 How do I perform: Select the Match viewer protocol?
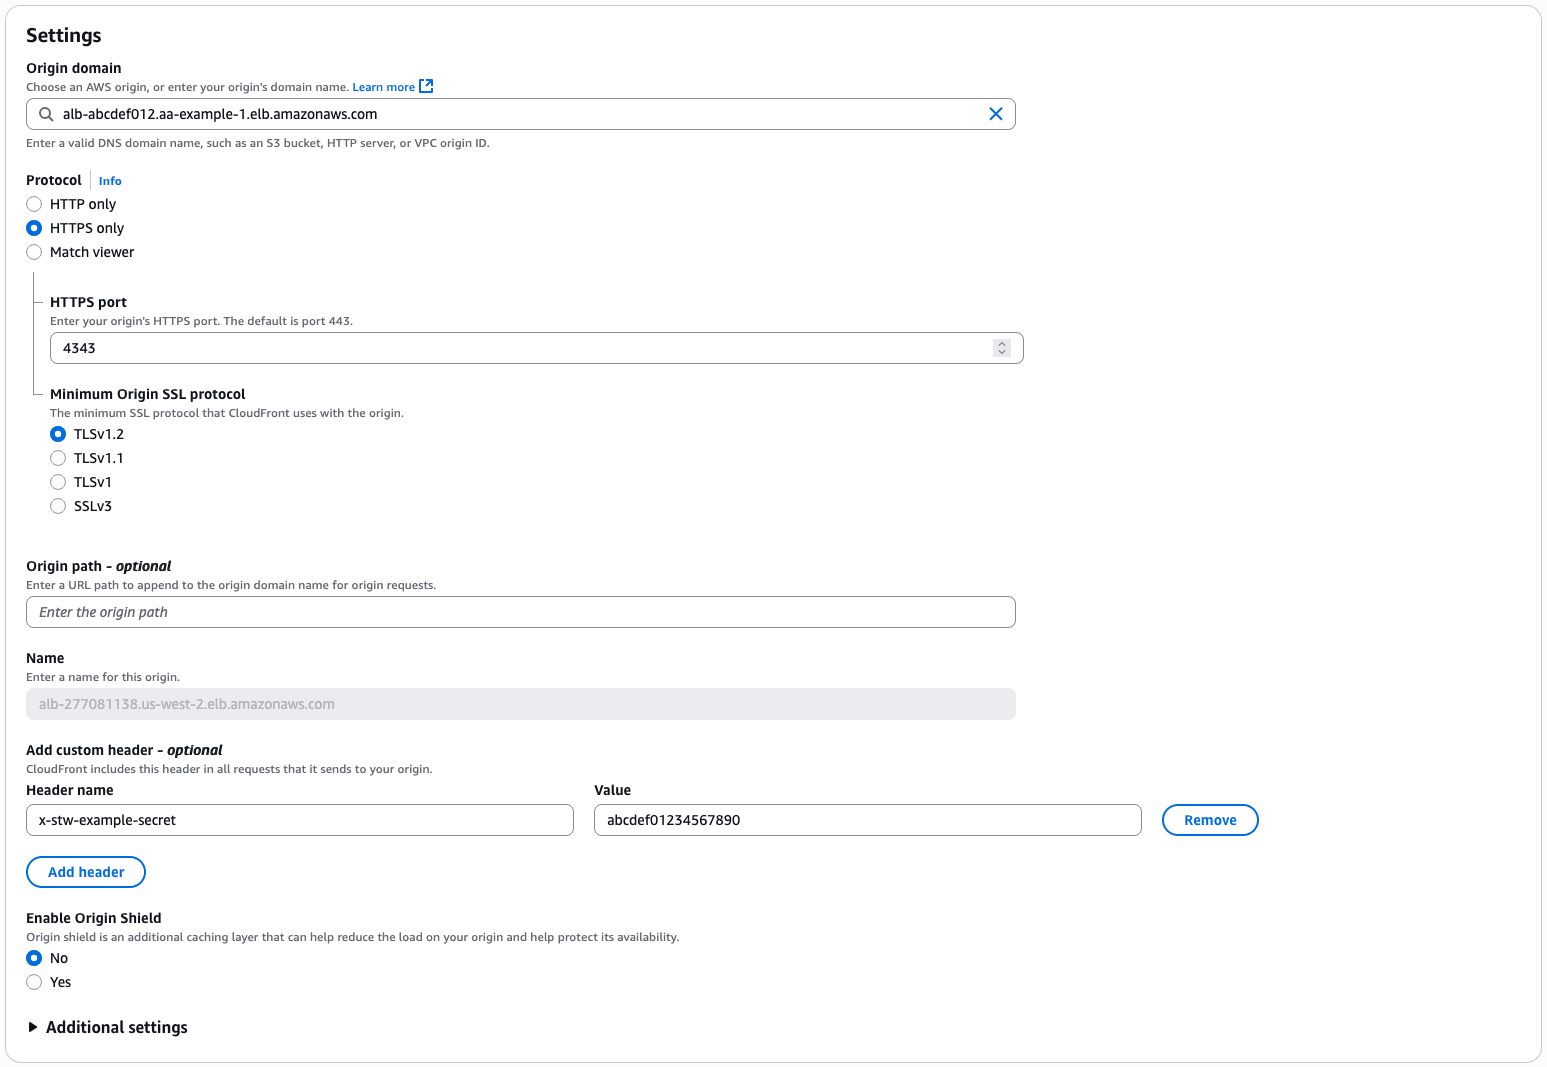[33, 251]
